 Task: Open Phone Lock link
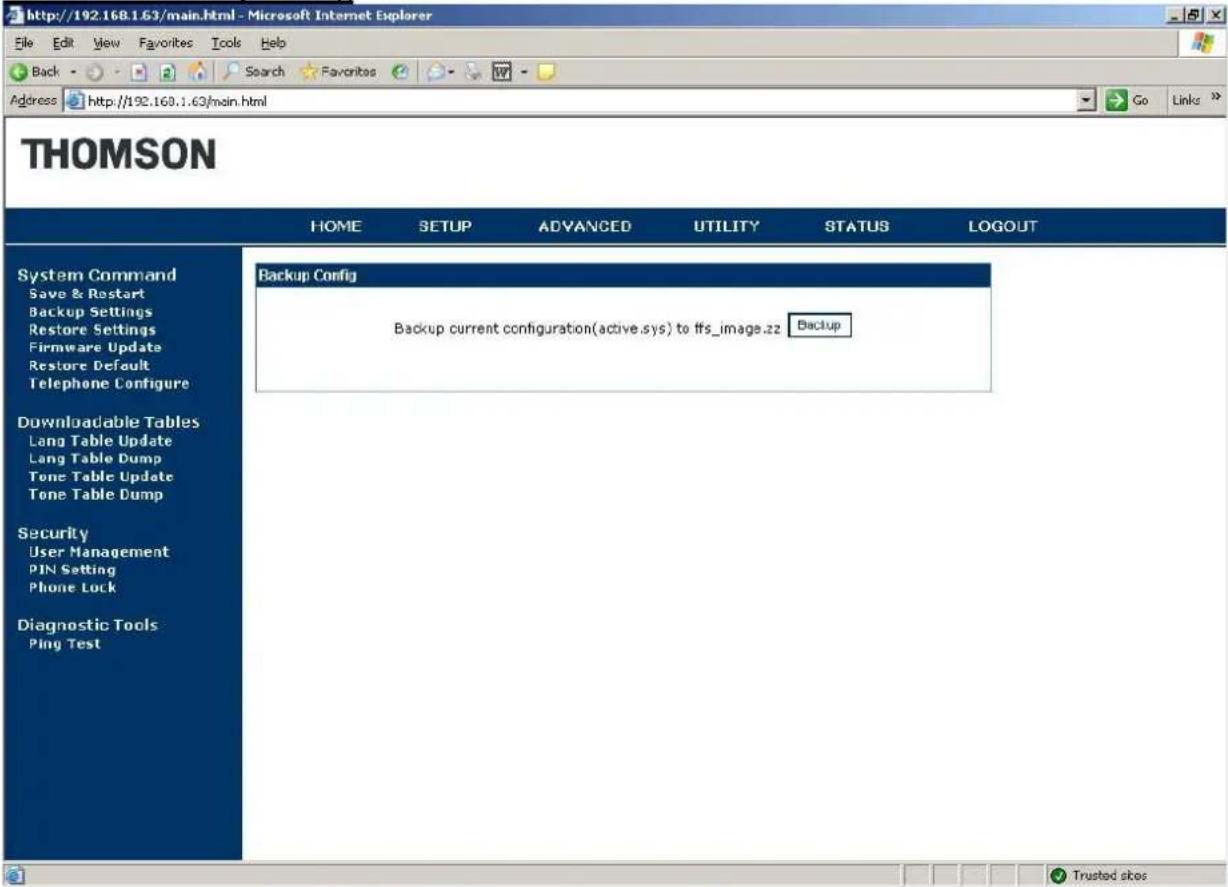[x=72, y=588]
